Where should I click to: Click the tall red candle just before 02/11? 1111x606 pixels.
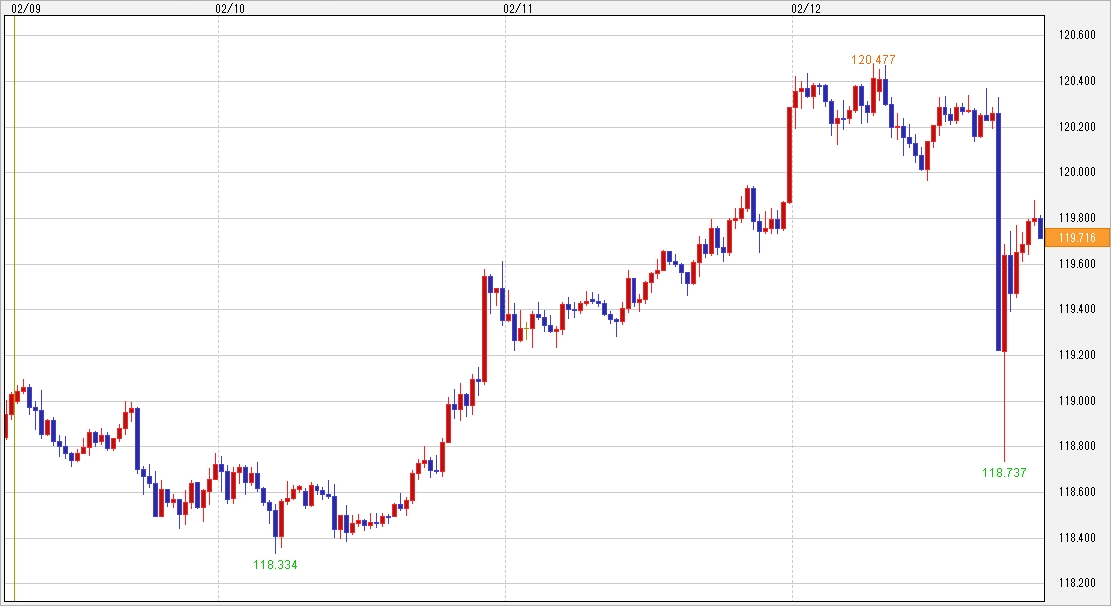point(485,328)
